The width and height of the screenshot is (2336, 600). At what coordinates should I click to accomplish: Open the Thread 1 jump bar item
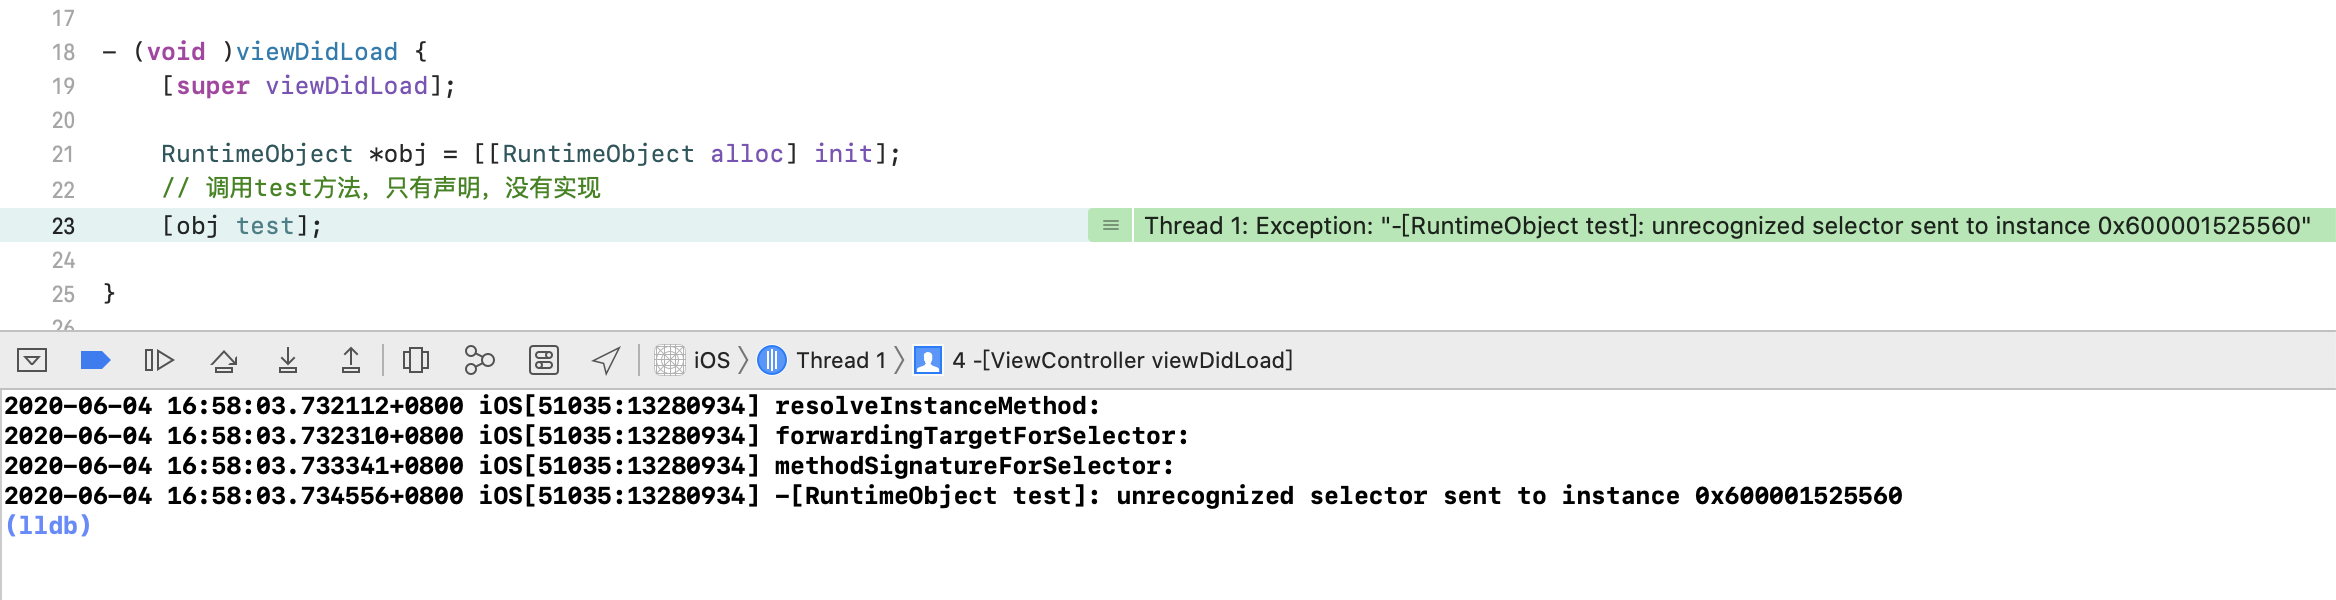click(x=822, y=360)
